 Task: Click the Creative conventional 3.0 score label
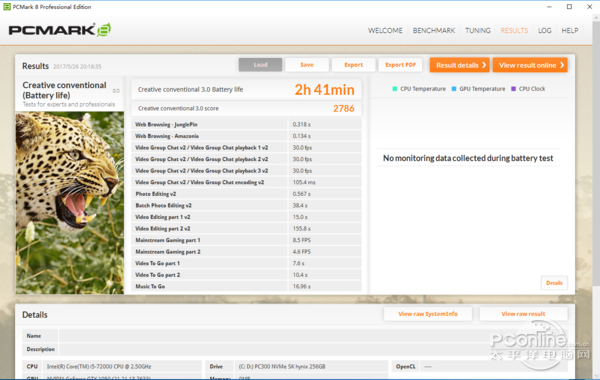(x=178, y=108)
